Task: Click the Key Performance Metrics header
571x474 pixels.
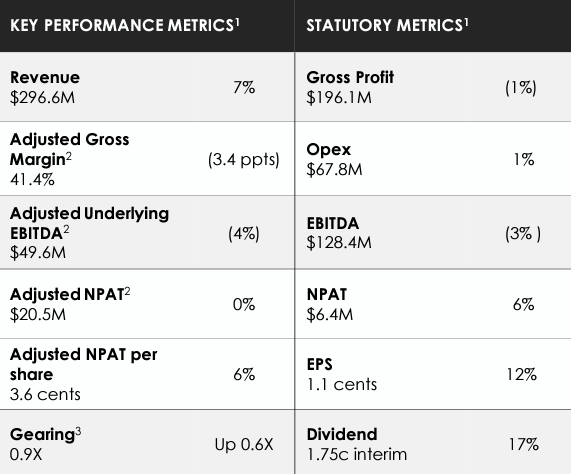Action: (x=125, y=25)
